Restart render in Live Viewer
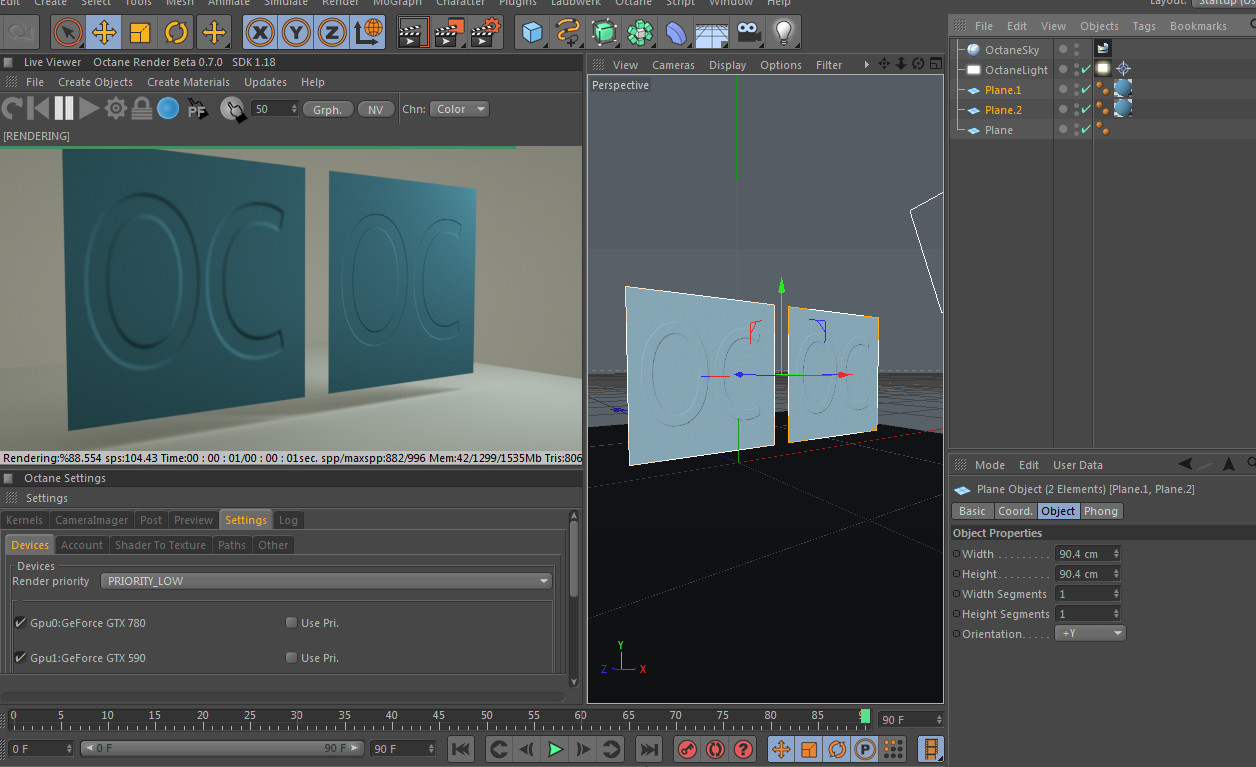1256x767 pixels. pos(13,108)
